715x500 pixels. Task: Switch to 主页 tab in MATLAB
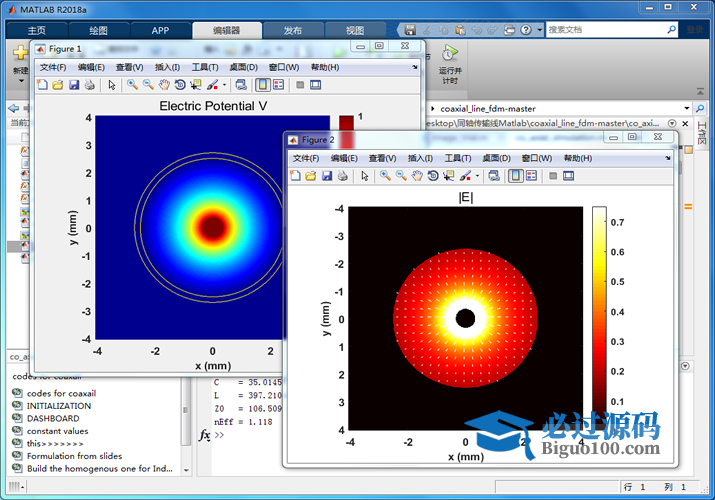pos(36,31)
